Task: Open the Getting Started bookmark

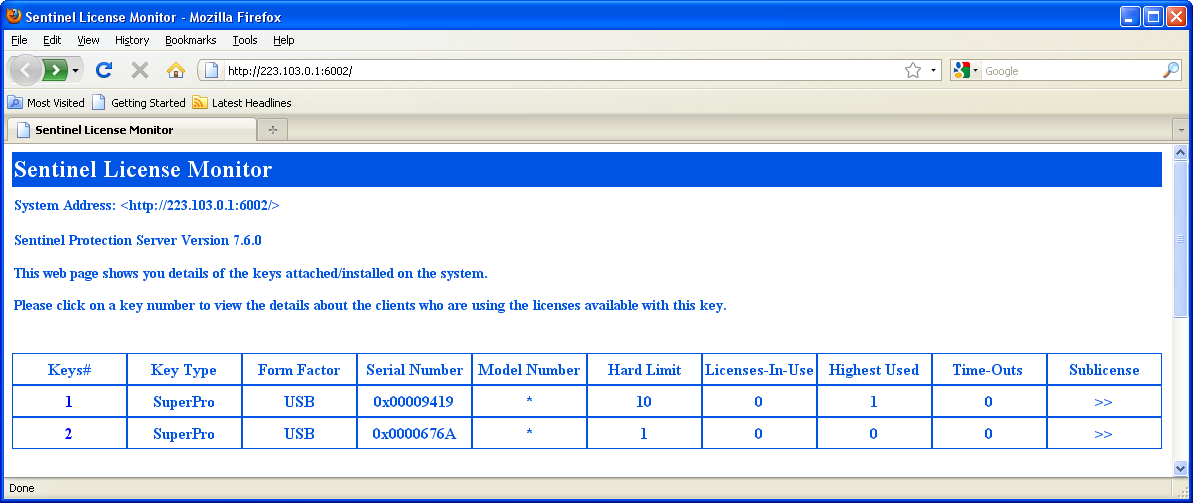Action: [x=139, y=103]
